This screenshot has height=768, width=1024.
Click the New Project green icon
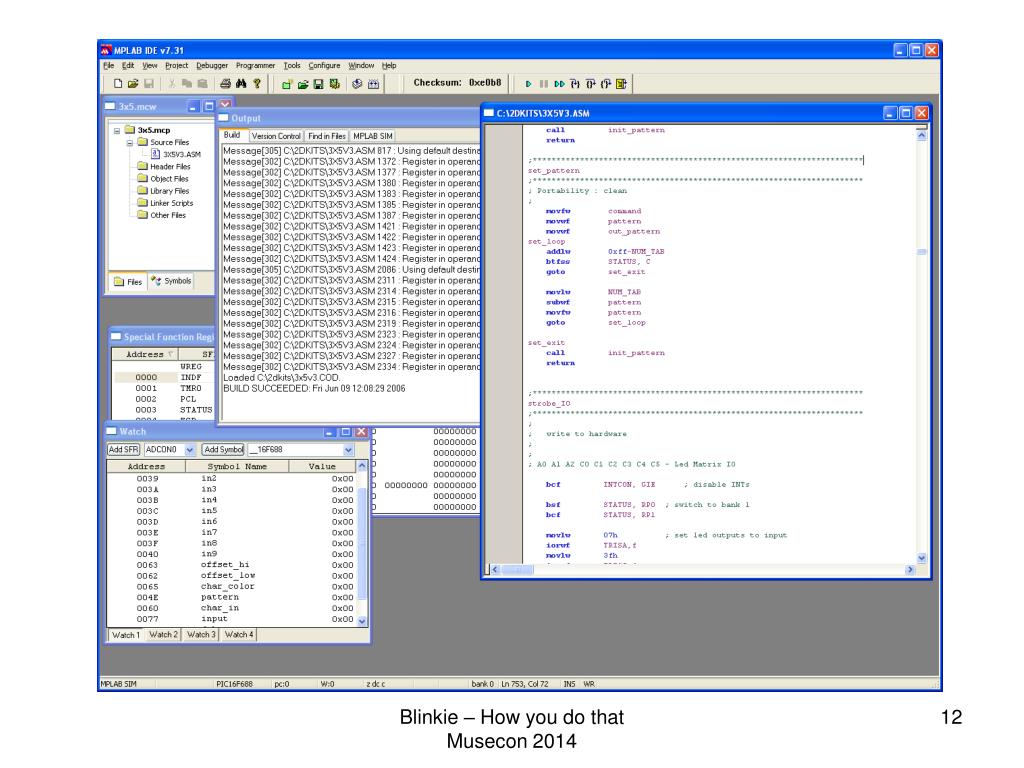(287, 84)
